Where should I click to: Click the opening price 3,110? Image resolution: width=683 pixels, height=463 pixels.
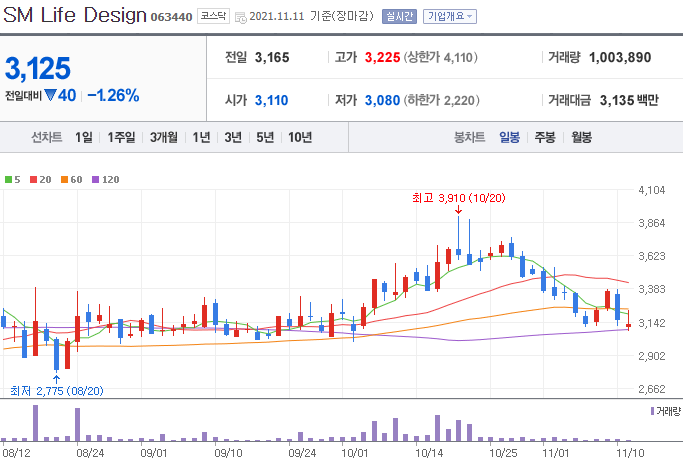point(271,101)
